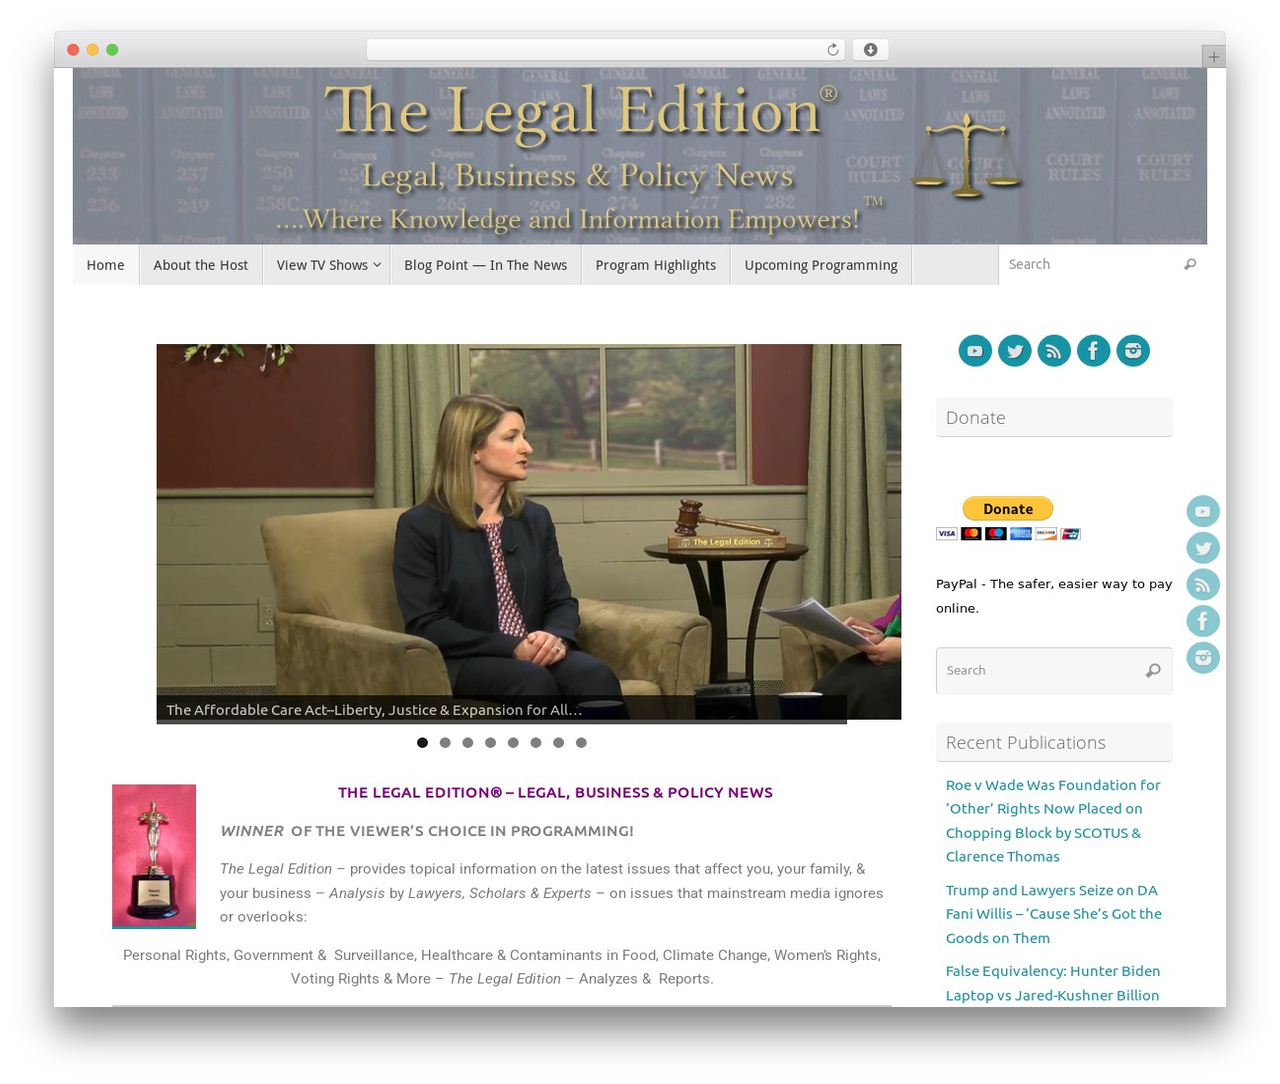Click the floating YouTube icon at the right edge
Screen dimensions: 1280x1084
click(x=1203, y=511)
